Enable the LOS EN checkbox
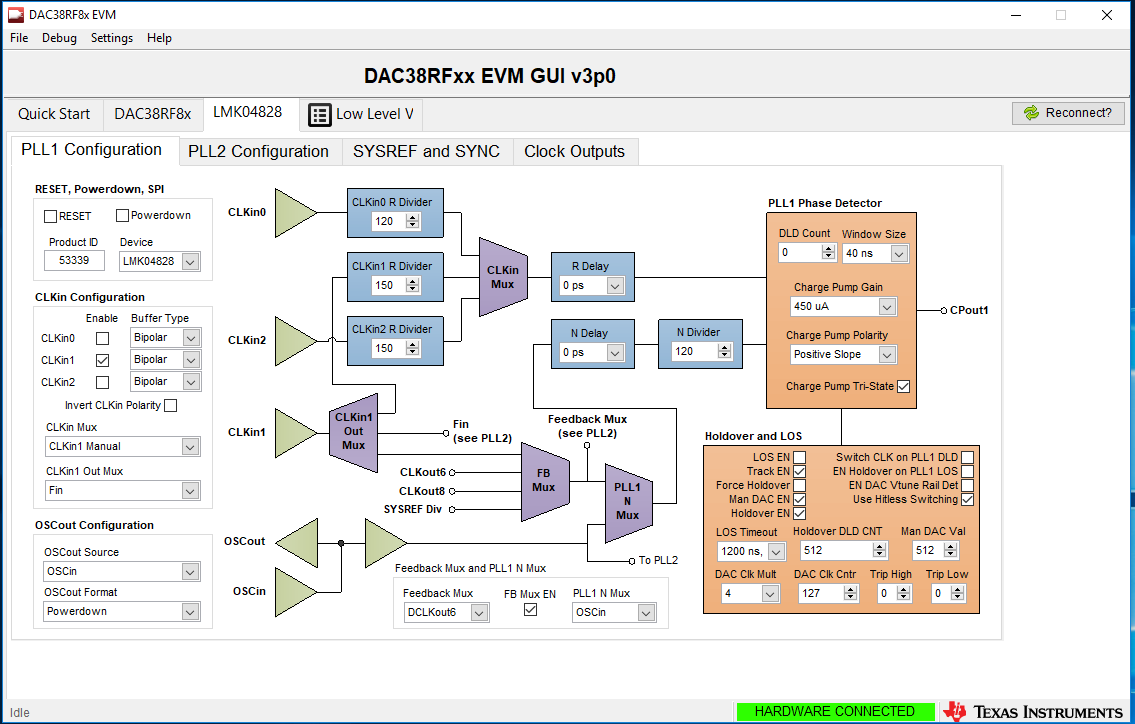 [x=799, y=458]
